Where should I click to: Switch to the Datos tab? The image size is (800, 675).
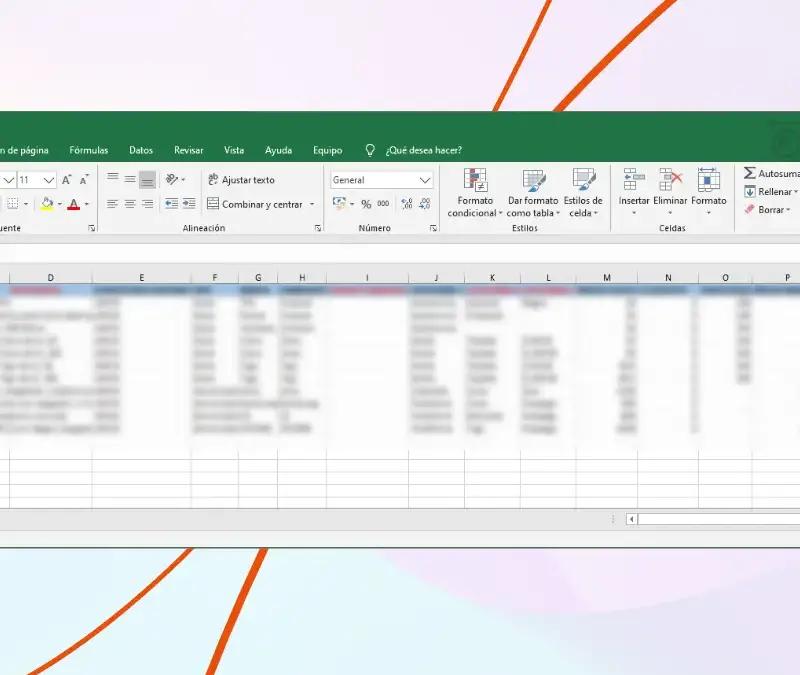[141, 150]
